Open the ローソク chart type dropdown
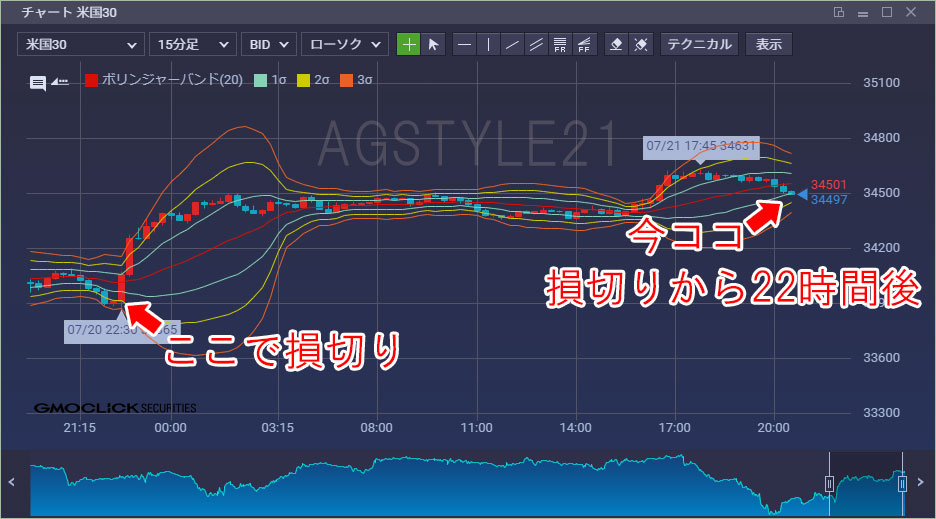Viewport: 936px width, 519px height. 345,44
